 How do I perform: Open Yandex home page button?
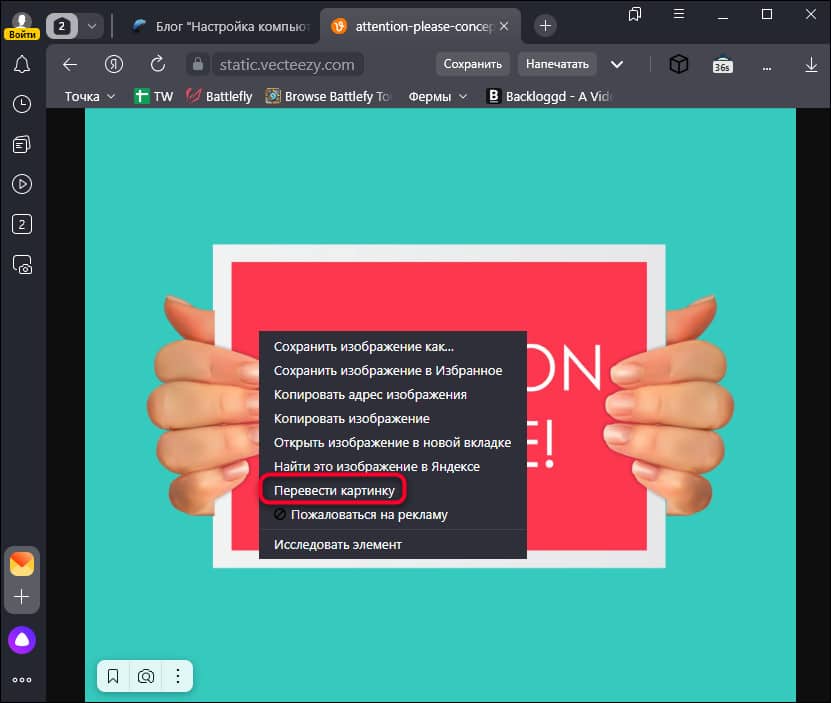(114, 65)
